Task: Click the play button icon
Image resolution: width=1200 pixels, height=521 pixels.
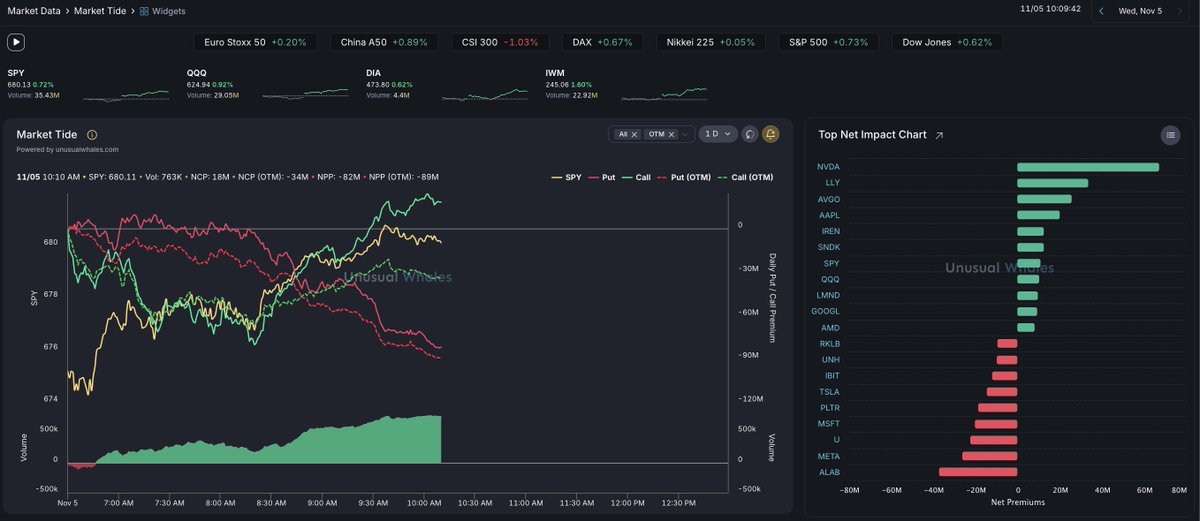Action: (16, 42)
